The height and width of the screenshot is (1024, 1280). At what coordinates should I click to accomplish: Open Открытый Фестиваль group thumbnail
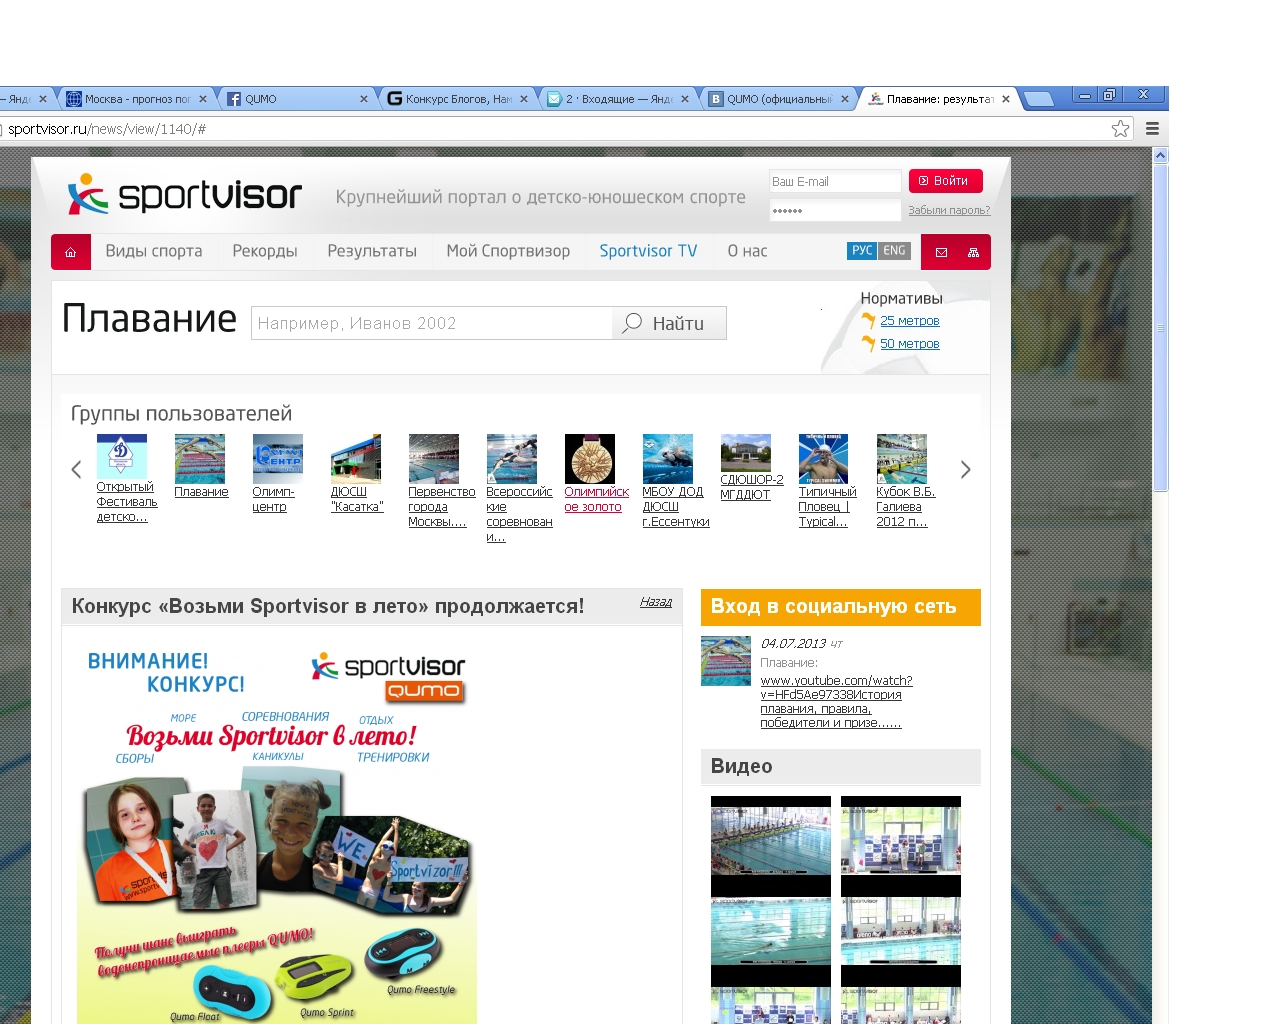(122, 456)
